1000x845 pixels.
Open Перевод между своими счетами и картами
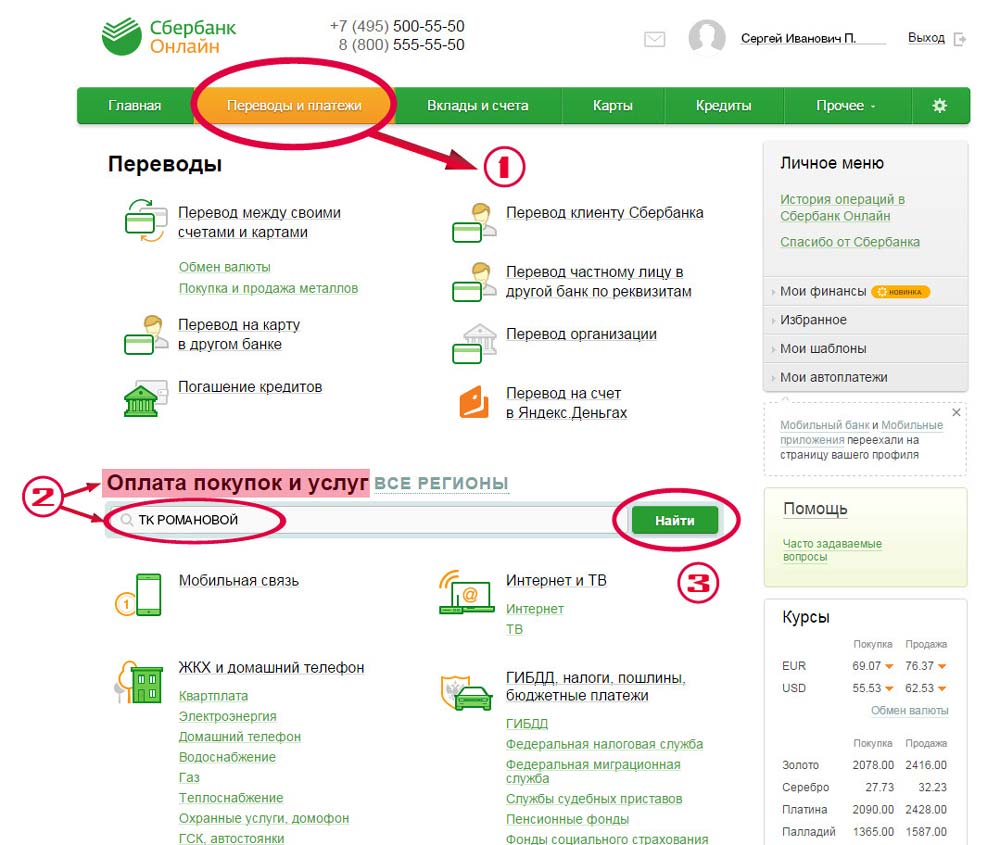pos(259,222)
